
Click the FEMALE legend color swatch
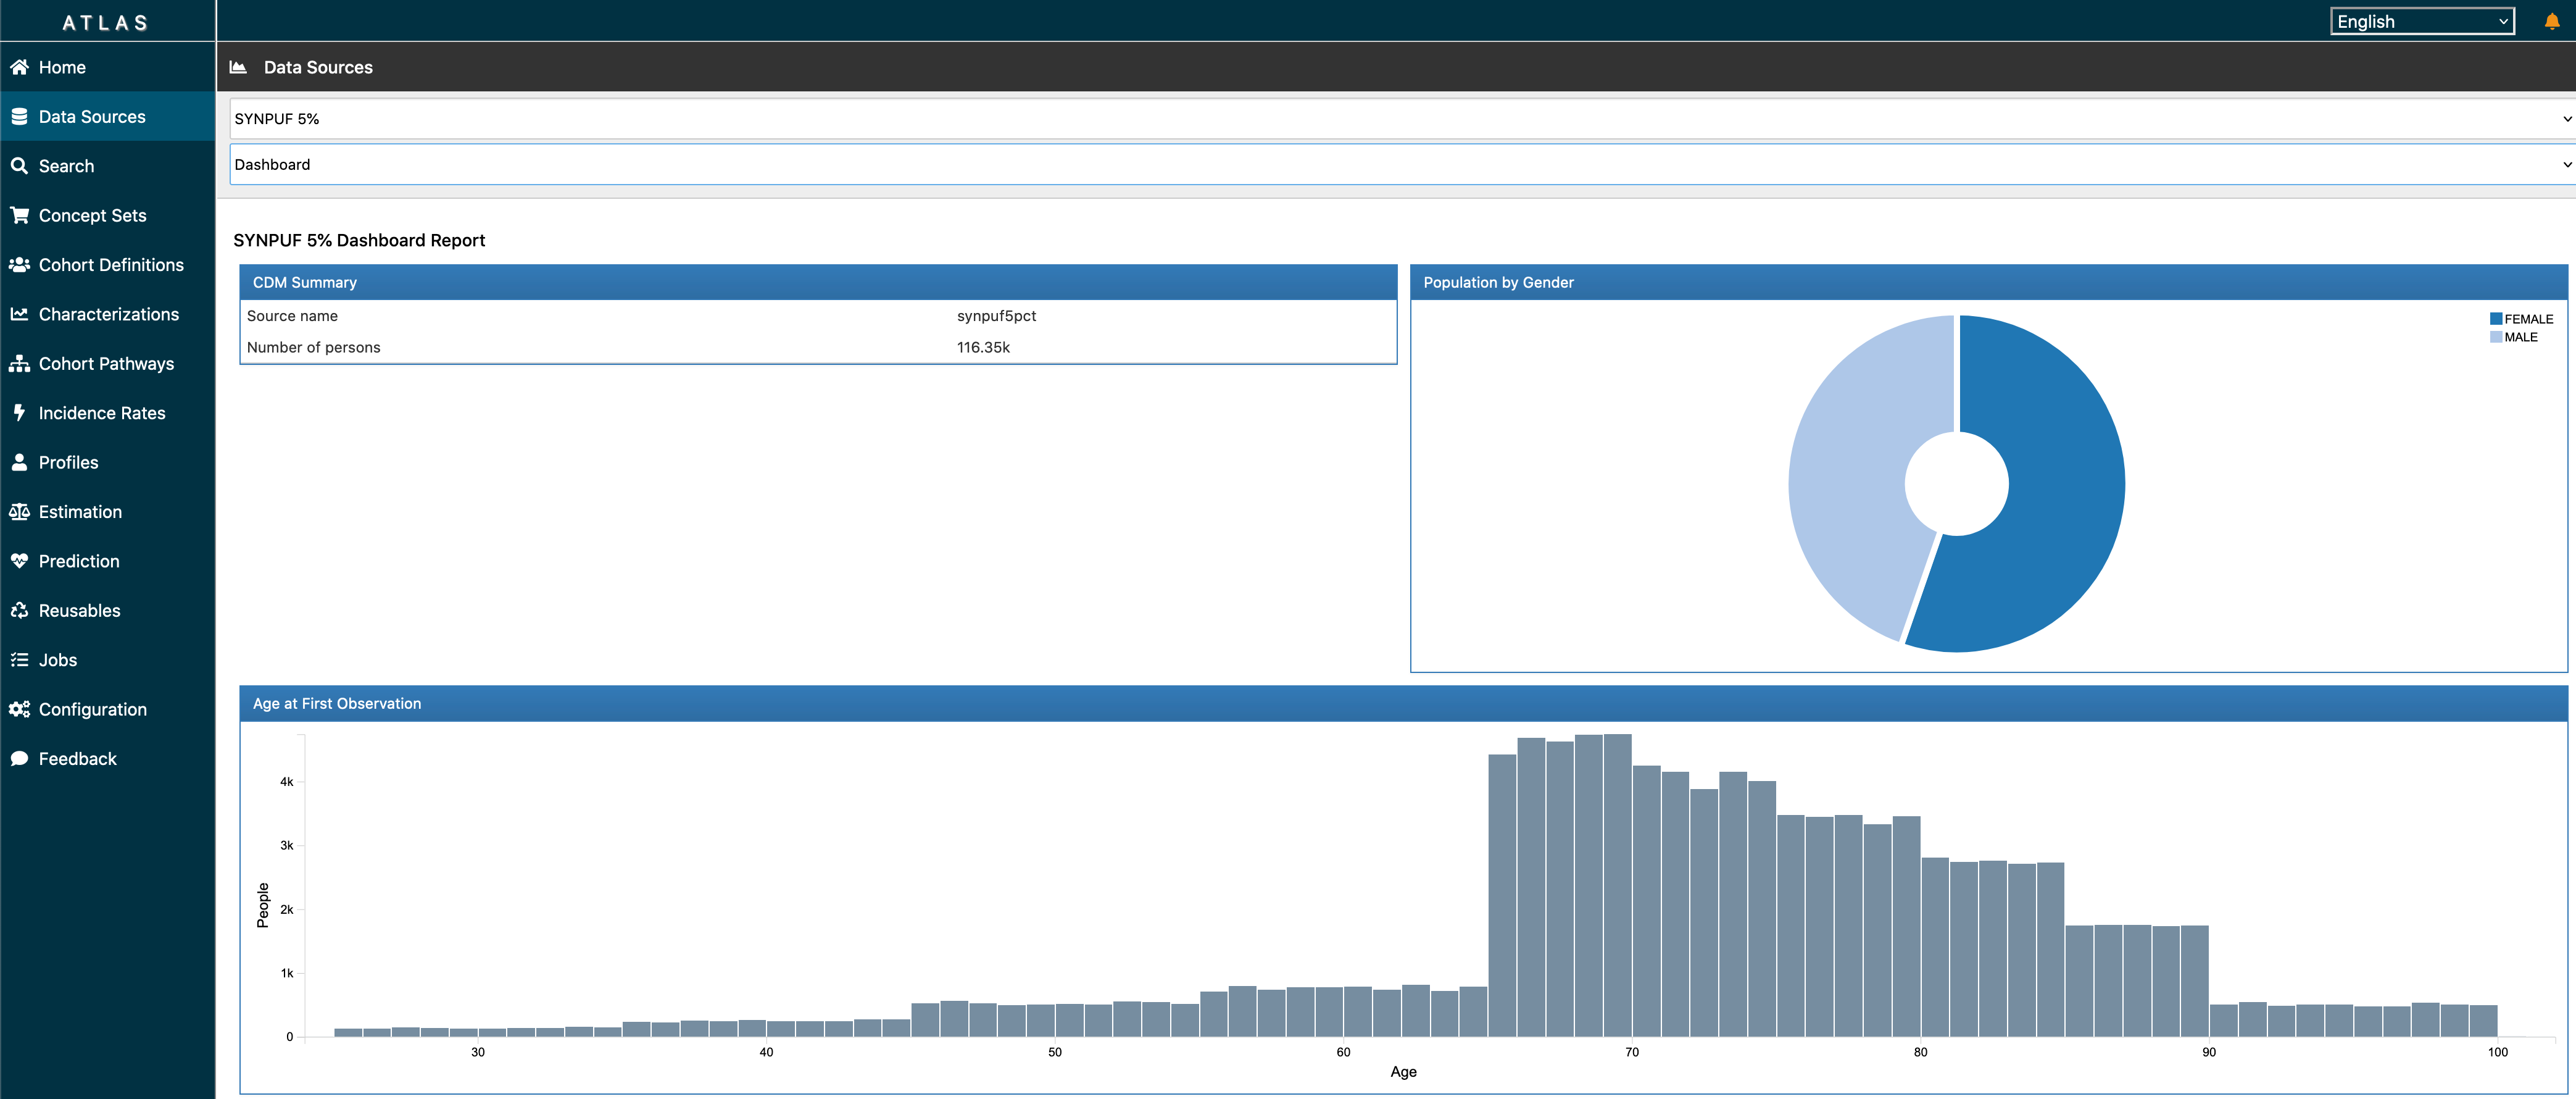click(x=2496, y=319)
